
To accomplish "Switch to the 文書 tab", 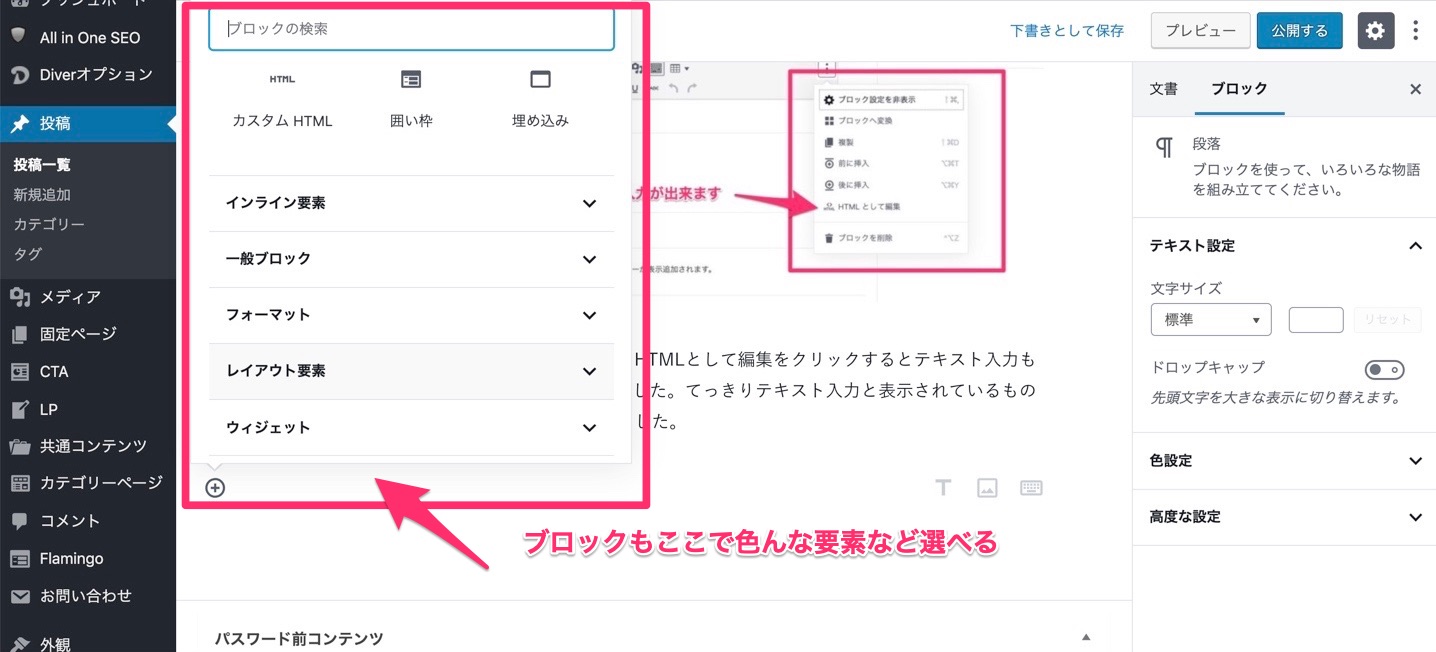I will point(1164,89).
